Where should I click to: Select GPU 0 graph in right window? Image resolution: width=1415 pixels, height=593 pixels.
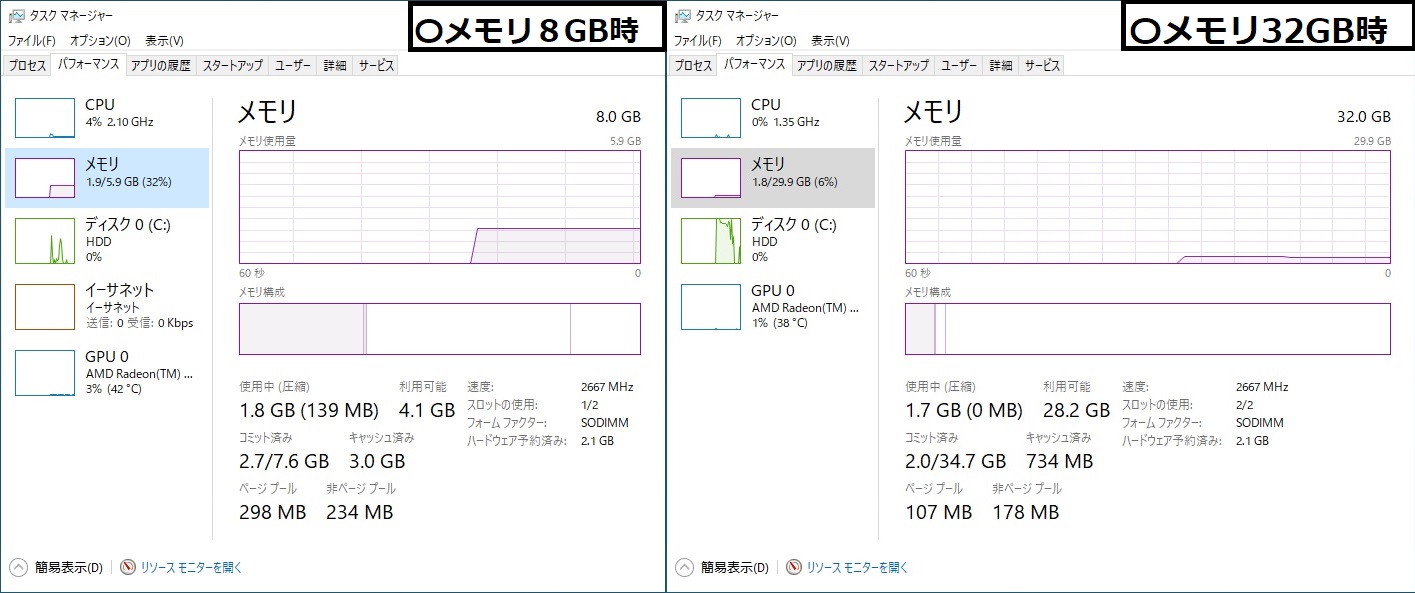click(711, 307)
